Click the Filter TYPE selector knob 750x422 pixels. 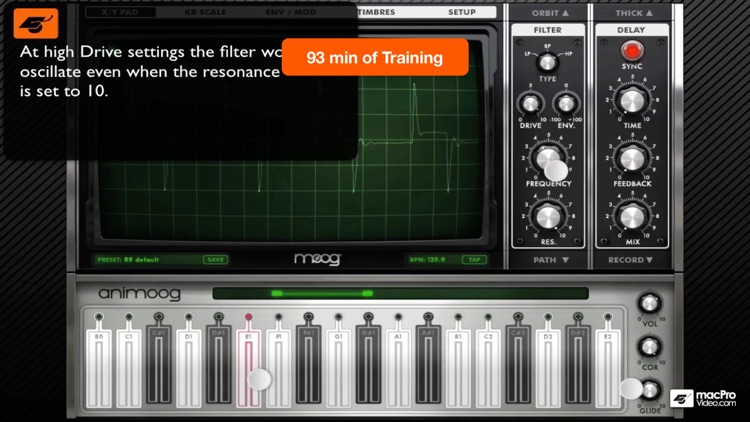(547, 63)
